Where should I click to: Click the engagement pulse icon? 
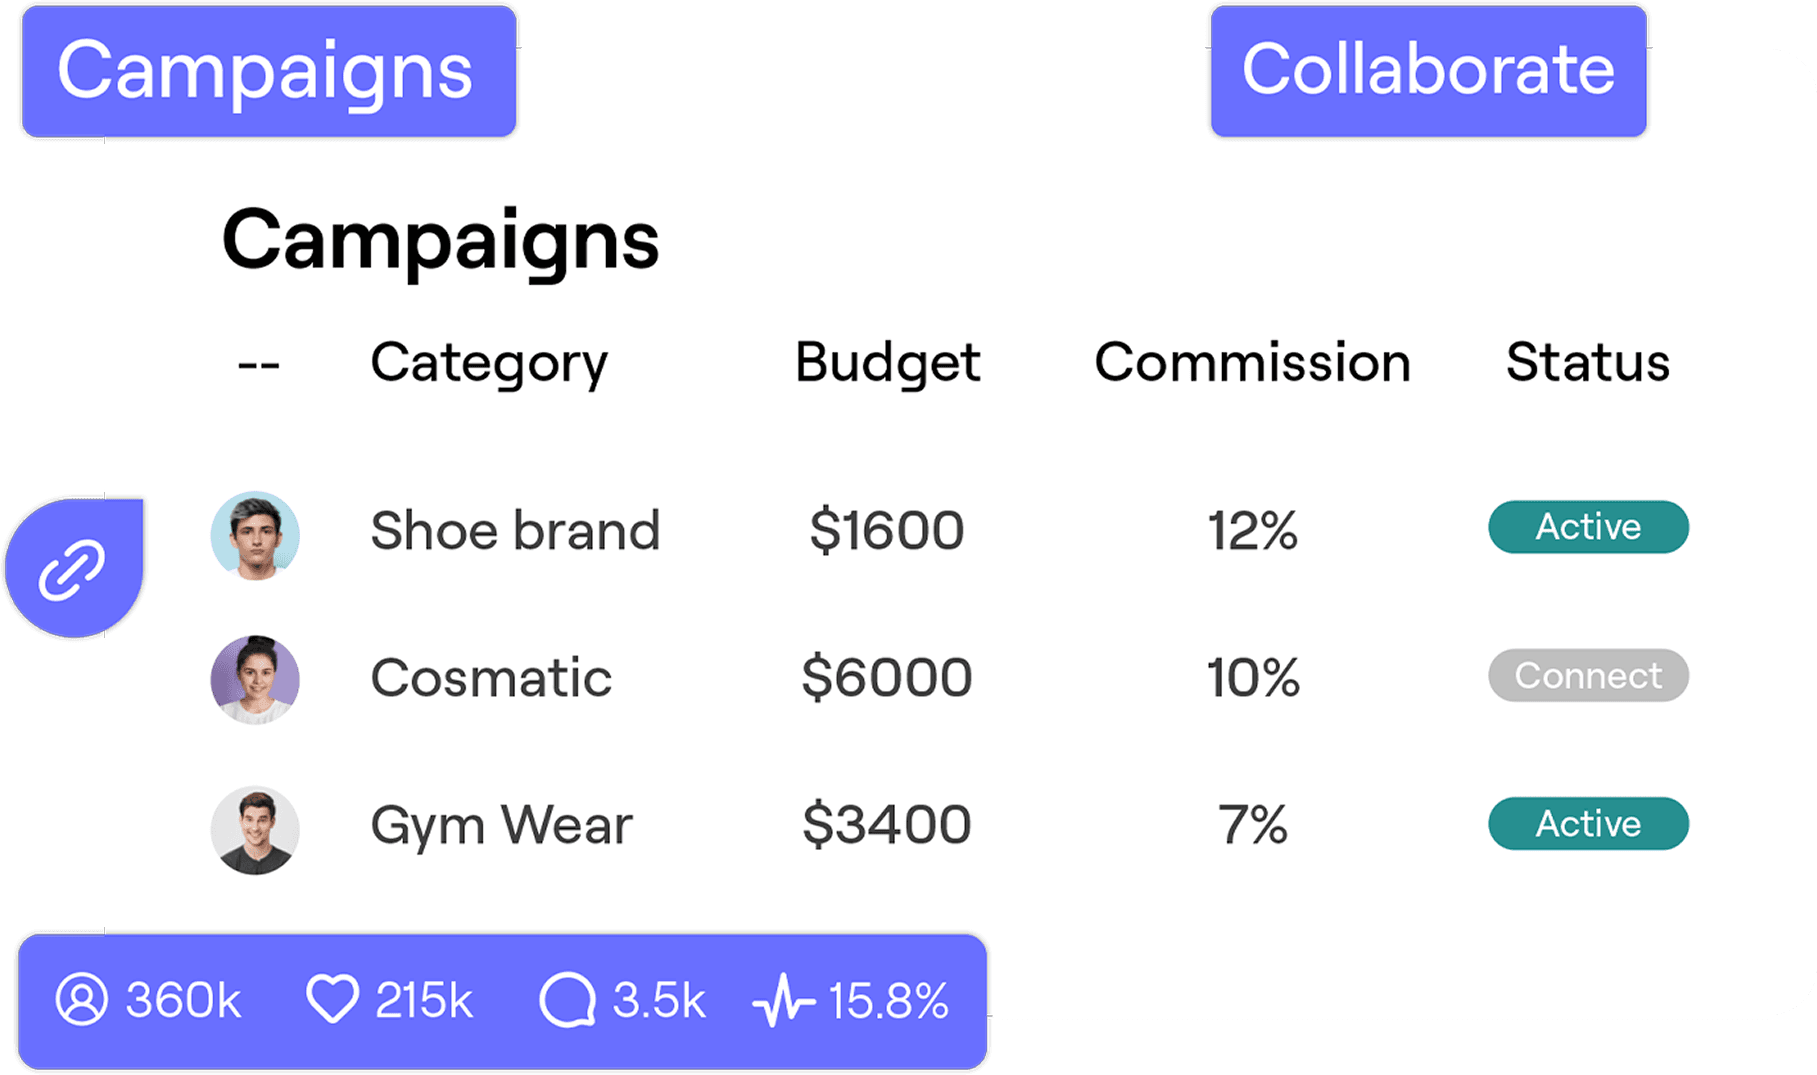point(784,1001)
